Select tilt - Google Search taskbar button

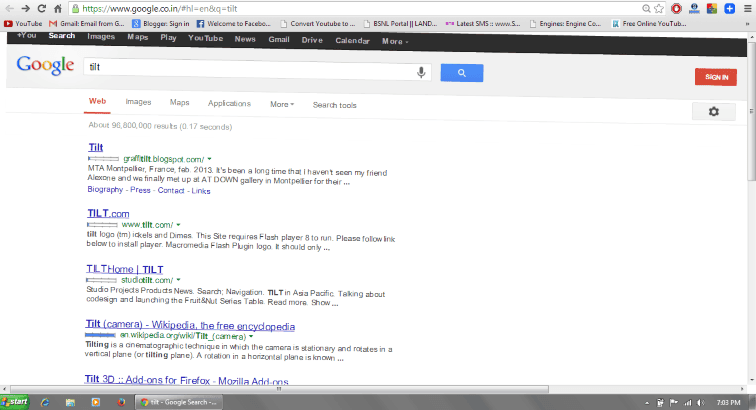click(179, 402)
